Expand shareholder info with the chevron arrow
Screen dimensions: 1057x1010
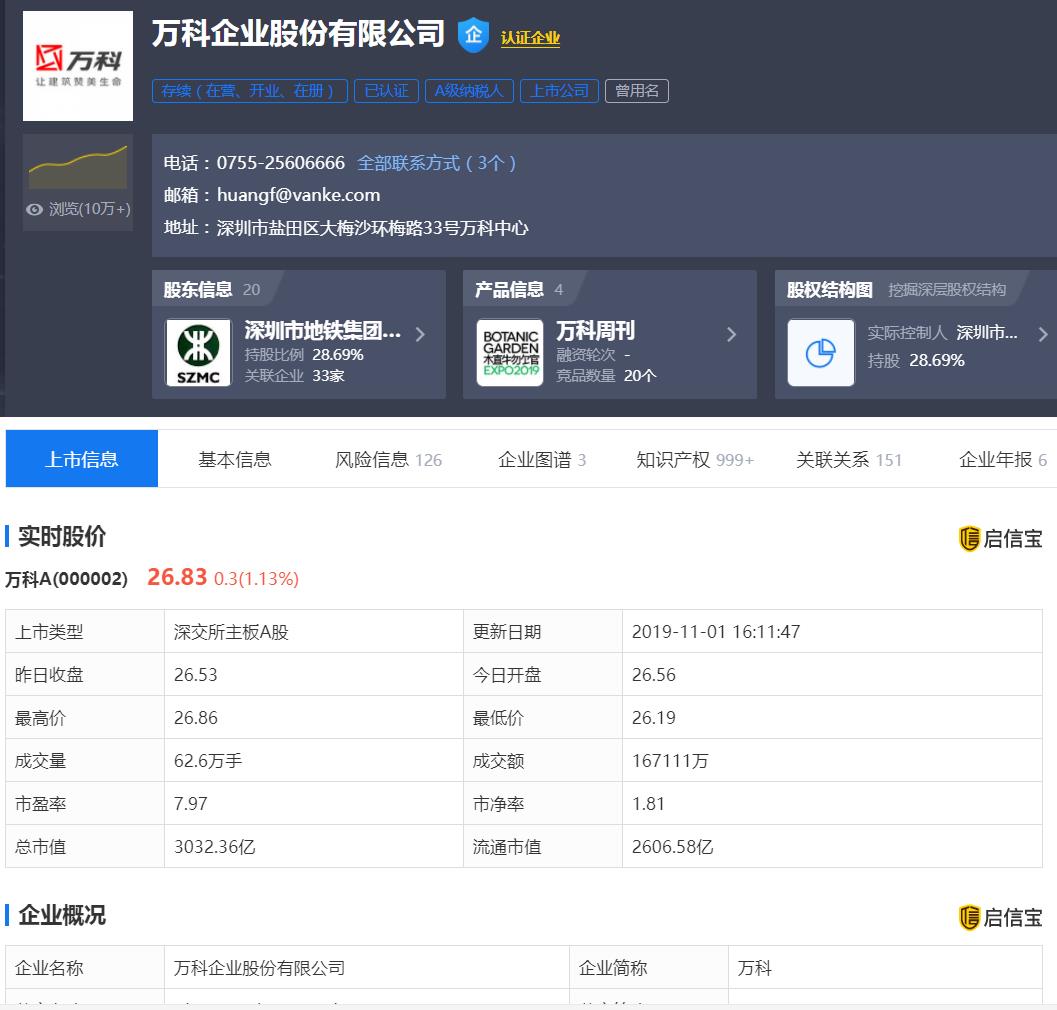(x=420, y=335)
